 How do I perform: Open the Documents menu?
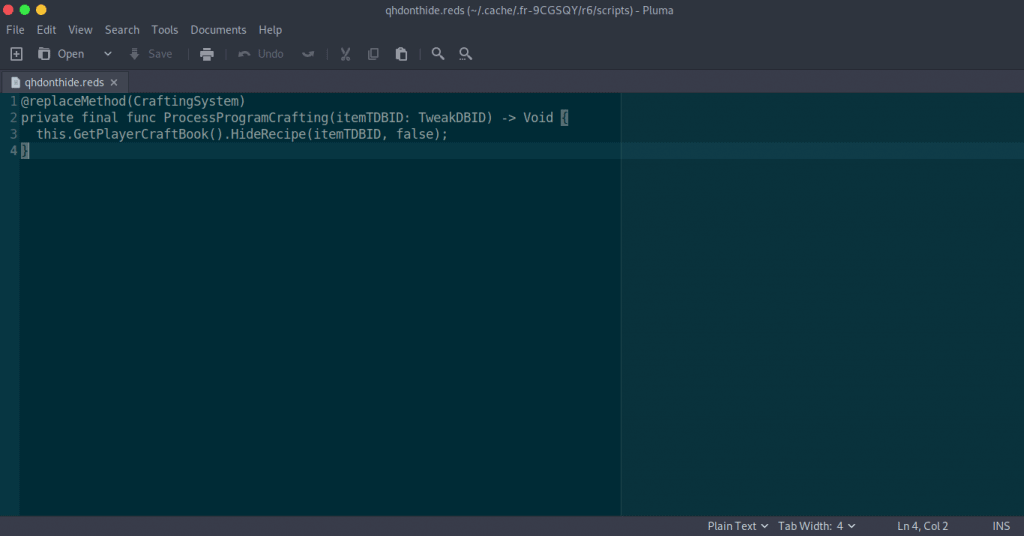point(218,30)
